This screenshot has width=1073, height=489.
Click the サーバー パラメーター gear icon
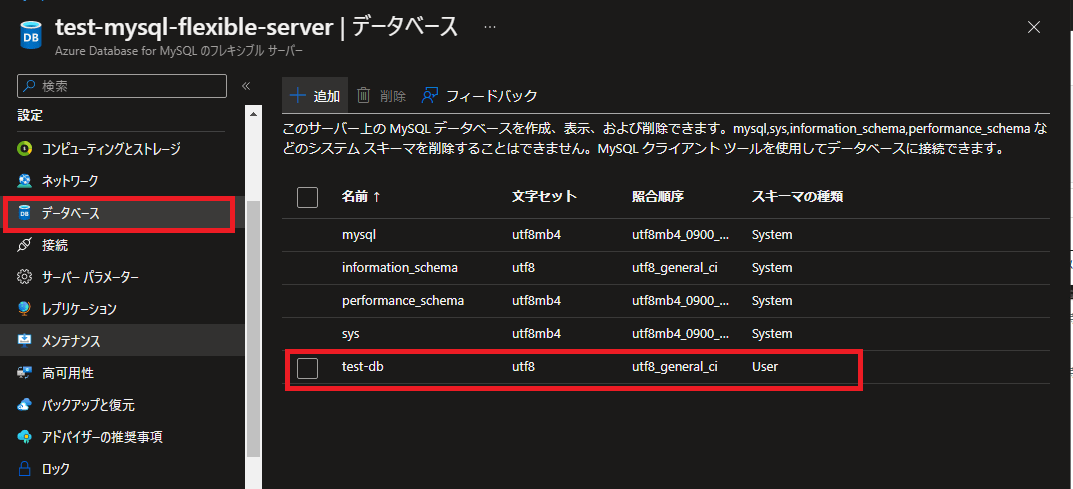[25, 278]
